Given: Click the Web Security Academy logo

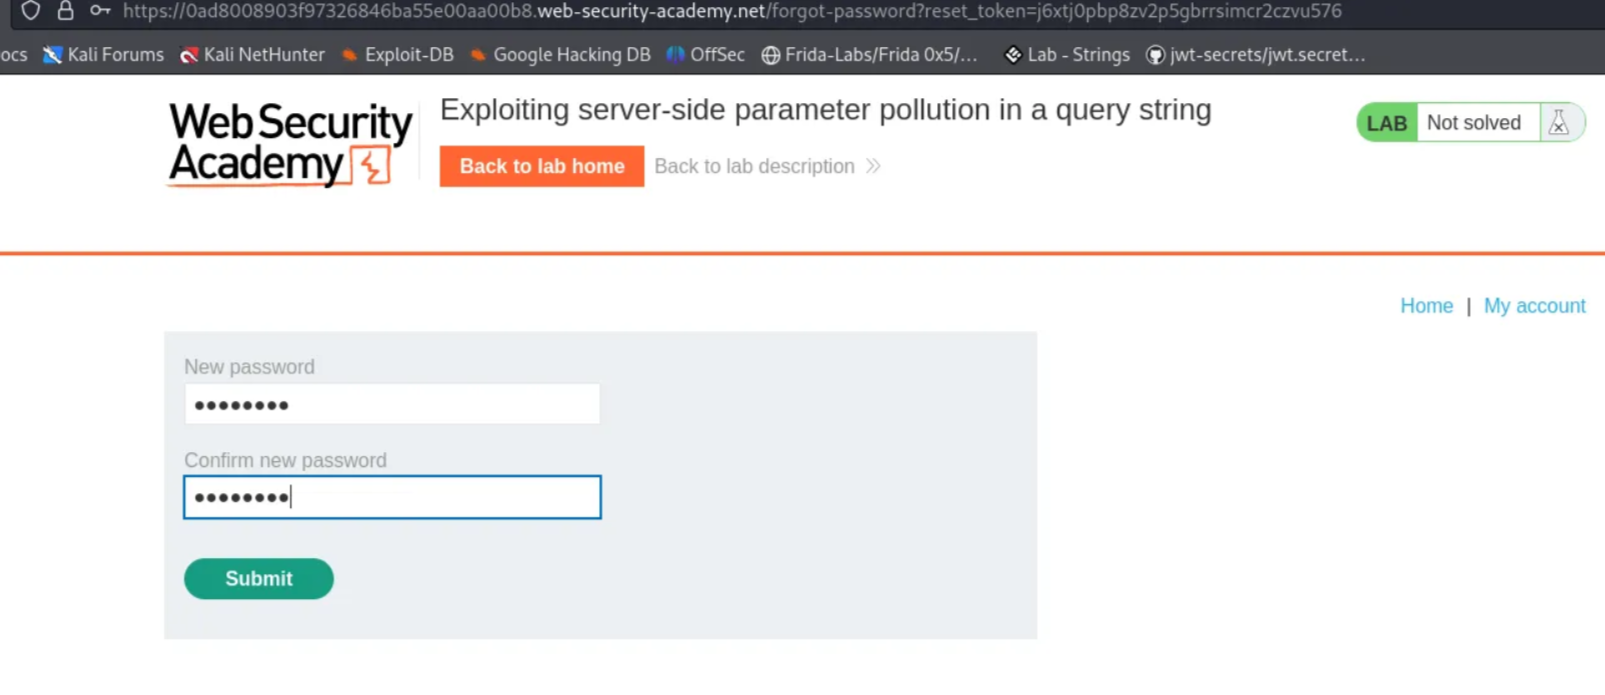Looking at the screenshot, I should tap(290, 144).
